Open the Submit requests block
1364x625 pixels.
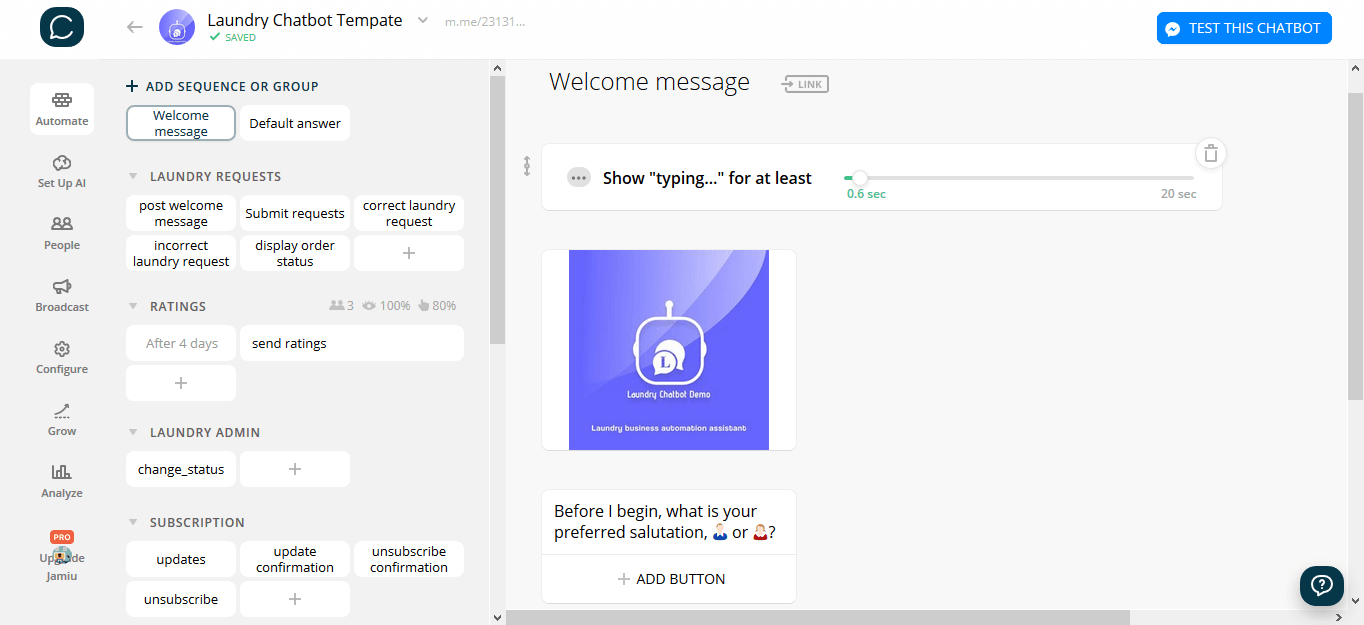click(x=295, y=213)
